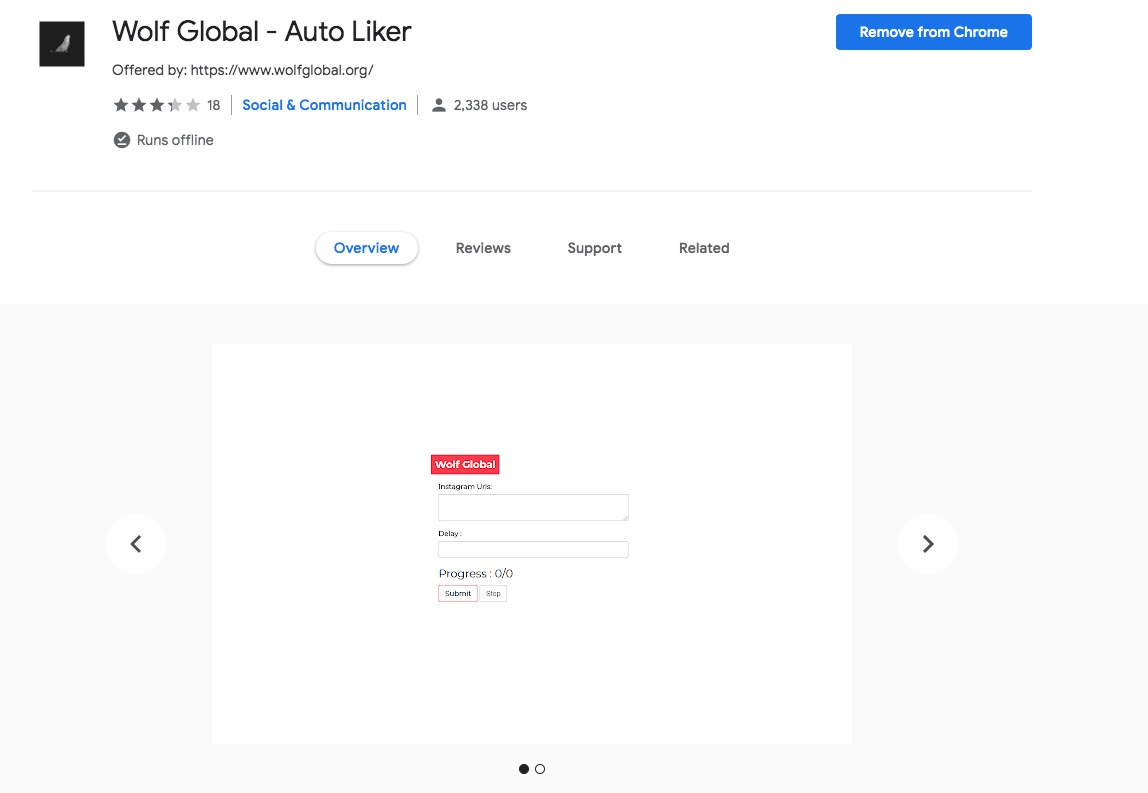This screenshot has width=1148, height=793.
Task: Open the Related tab
Action: point(704,248)
